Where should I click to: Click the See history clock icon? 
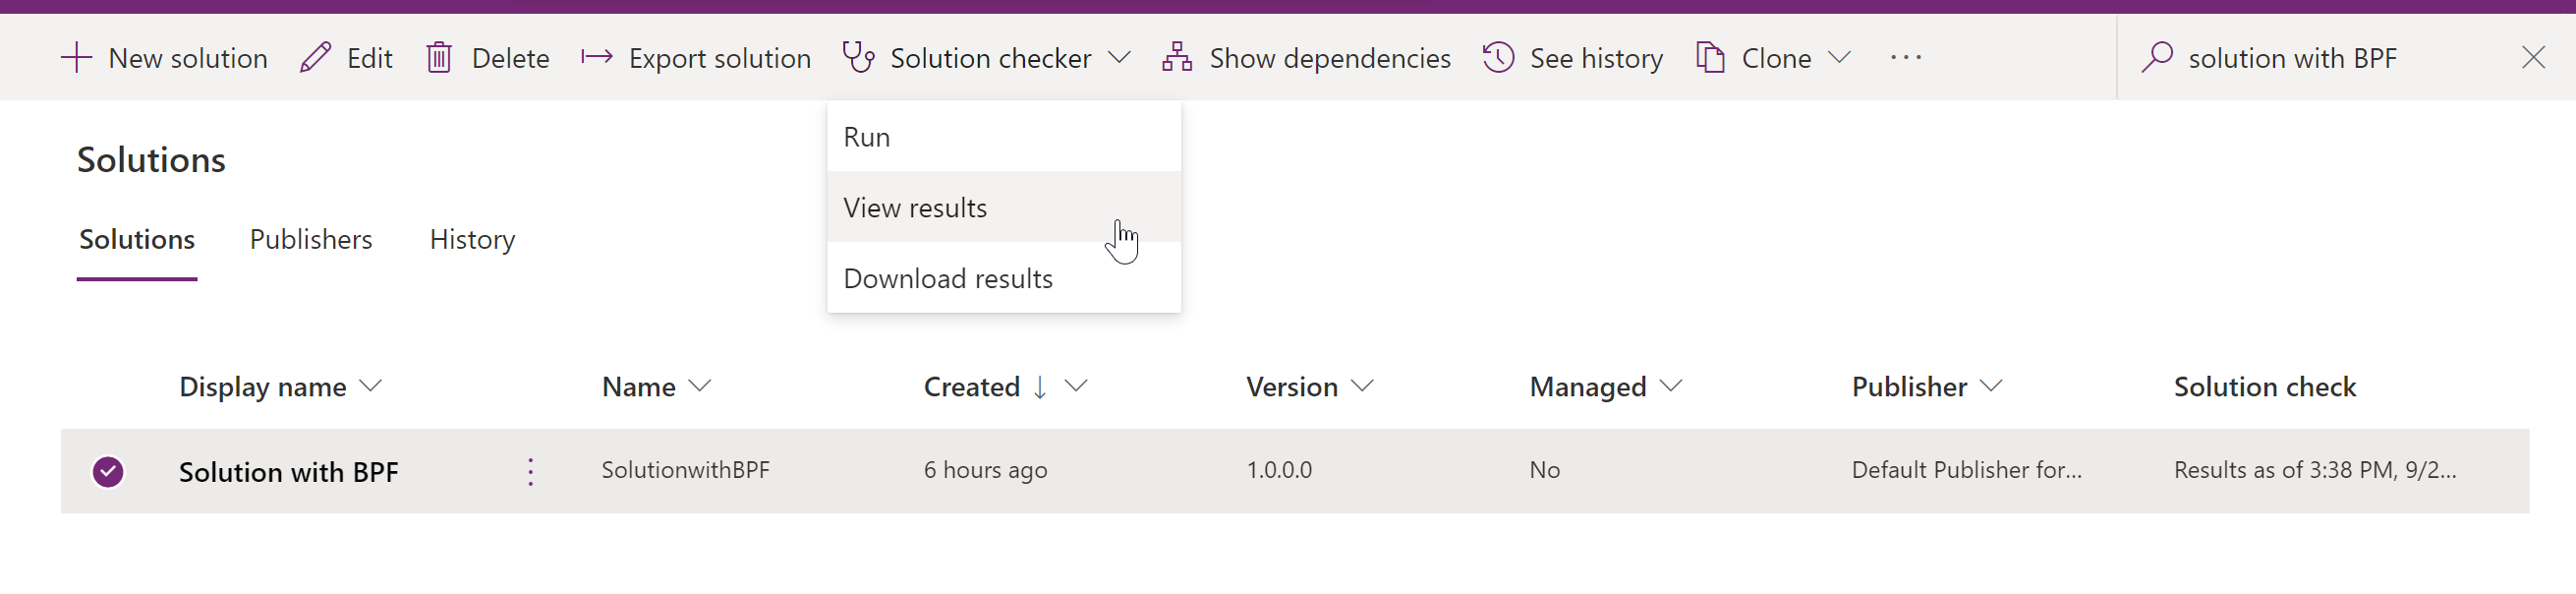point(1497,57)
